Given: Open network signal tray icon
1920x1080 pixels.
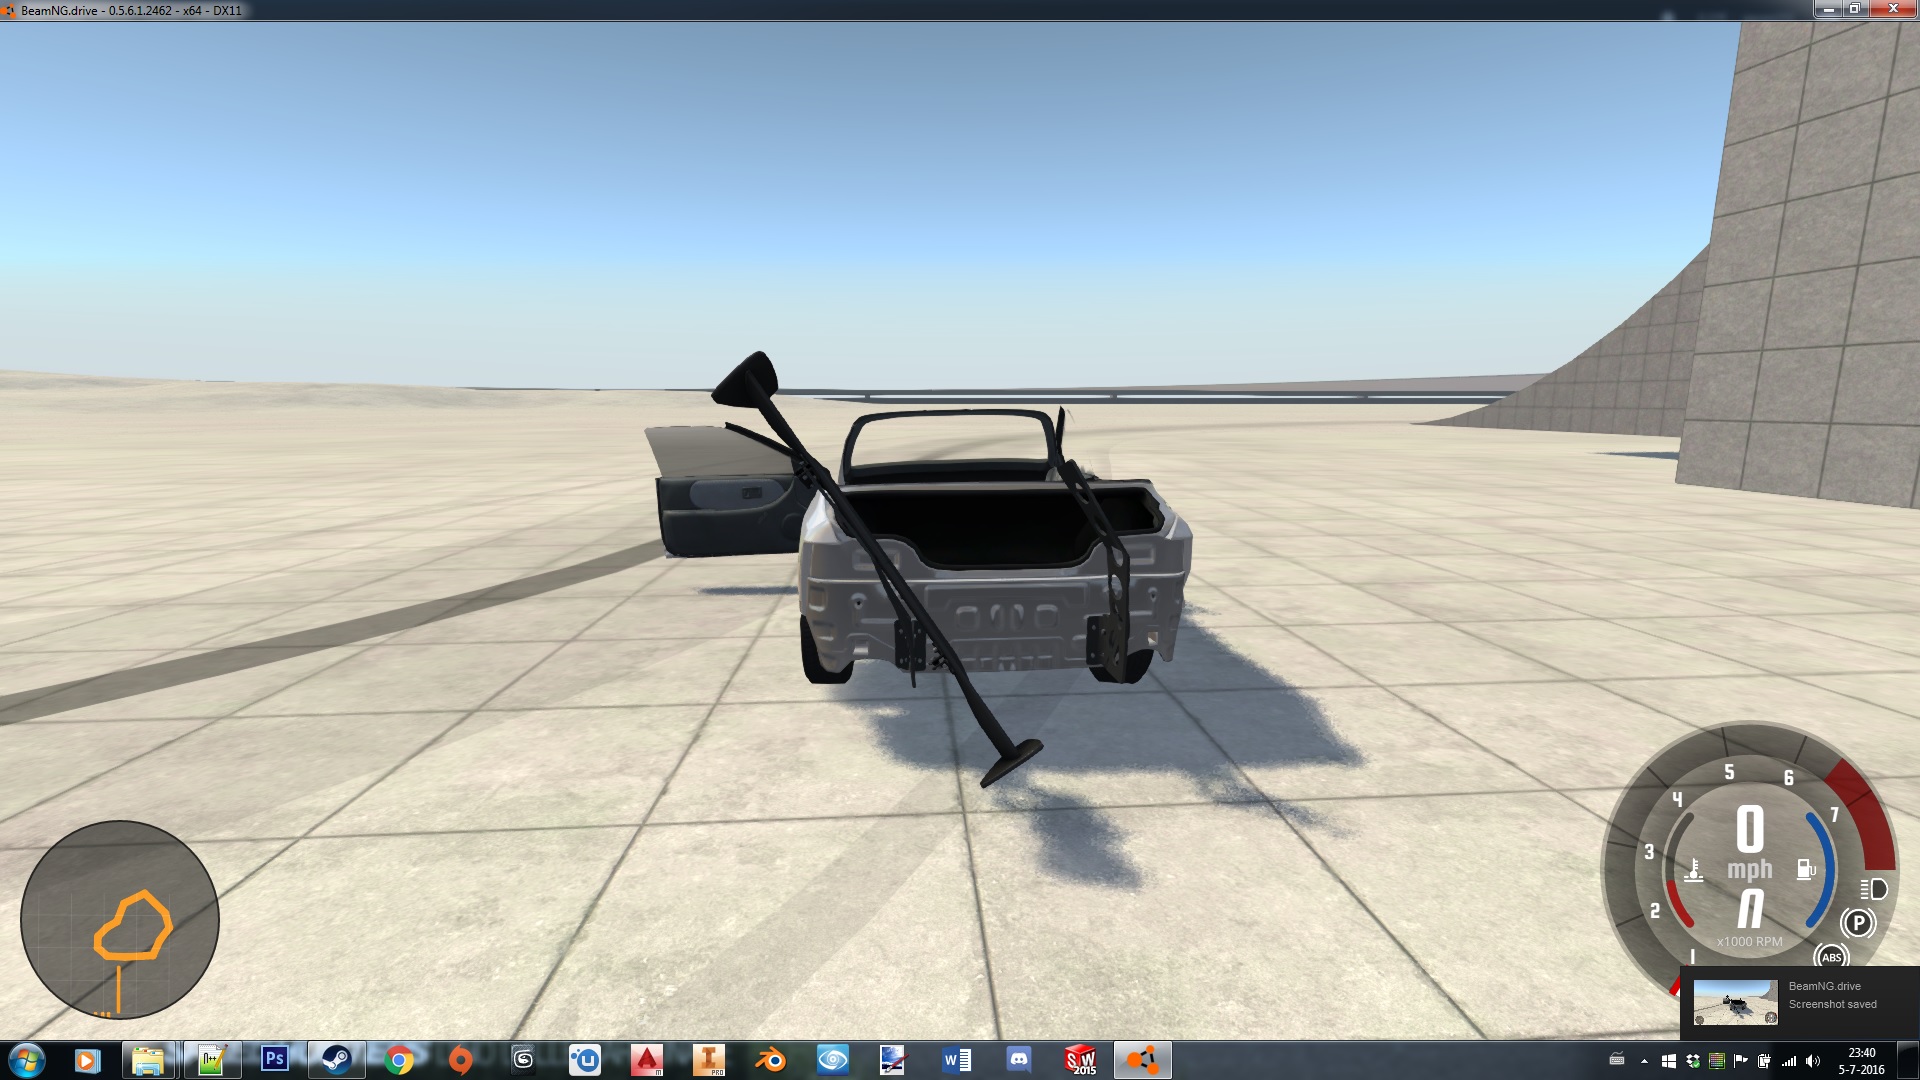Looking at the screenshot, I should [1789, 1061].
